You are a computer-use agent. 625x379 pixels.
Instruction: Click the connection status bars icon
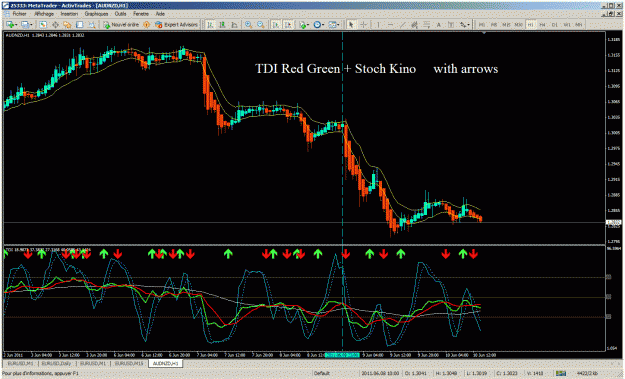(561, 373)
